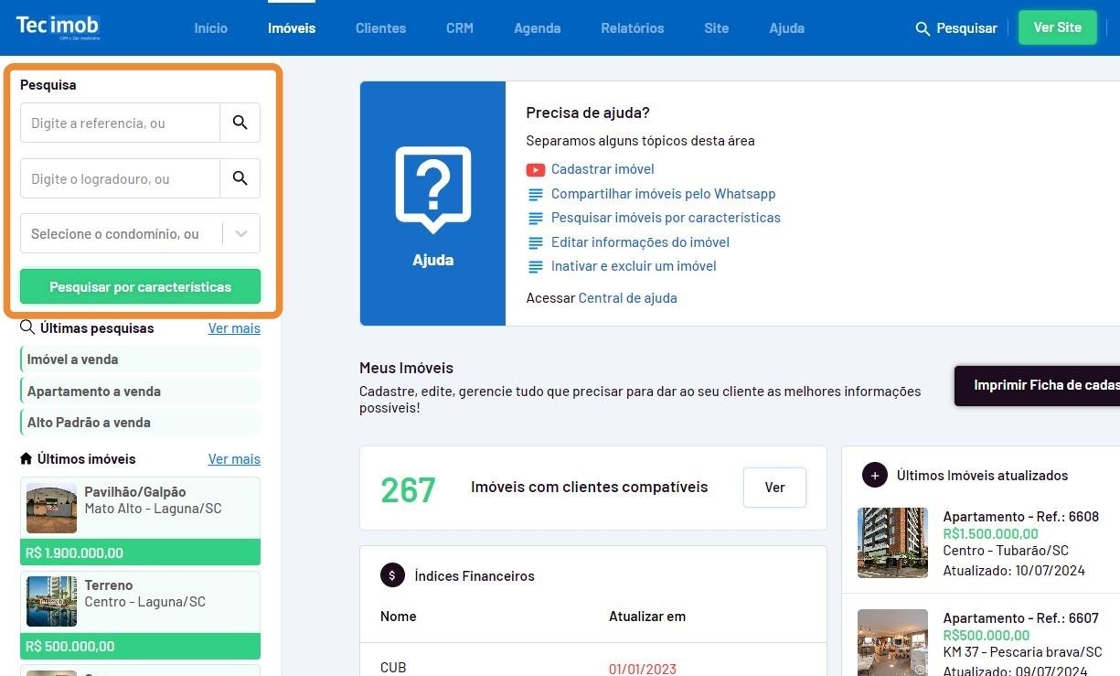Screen dimensions: 1120x676
Task: Open the Pavilhão/Galpão property thumbnail
Action: pos(52,509)
